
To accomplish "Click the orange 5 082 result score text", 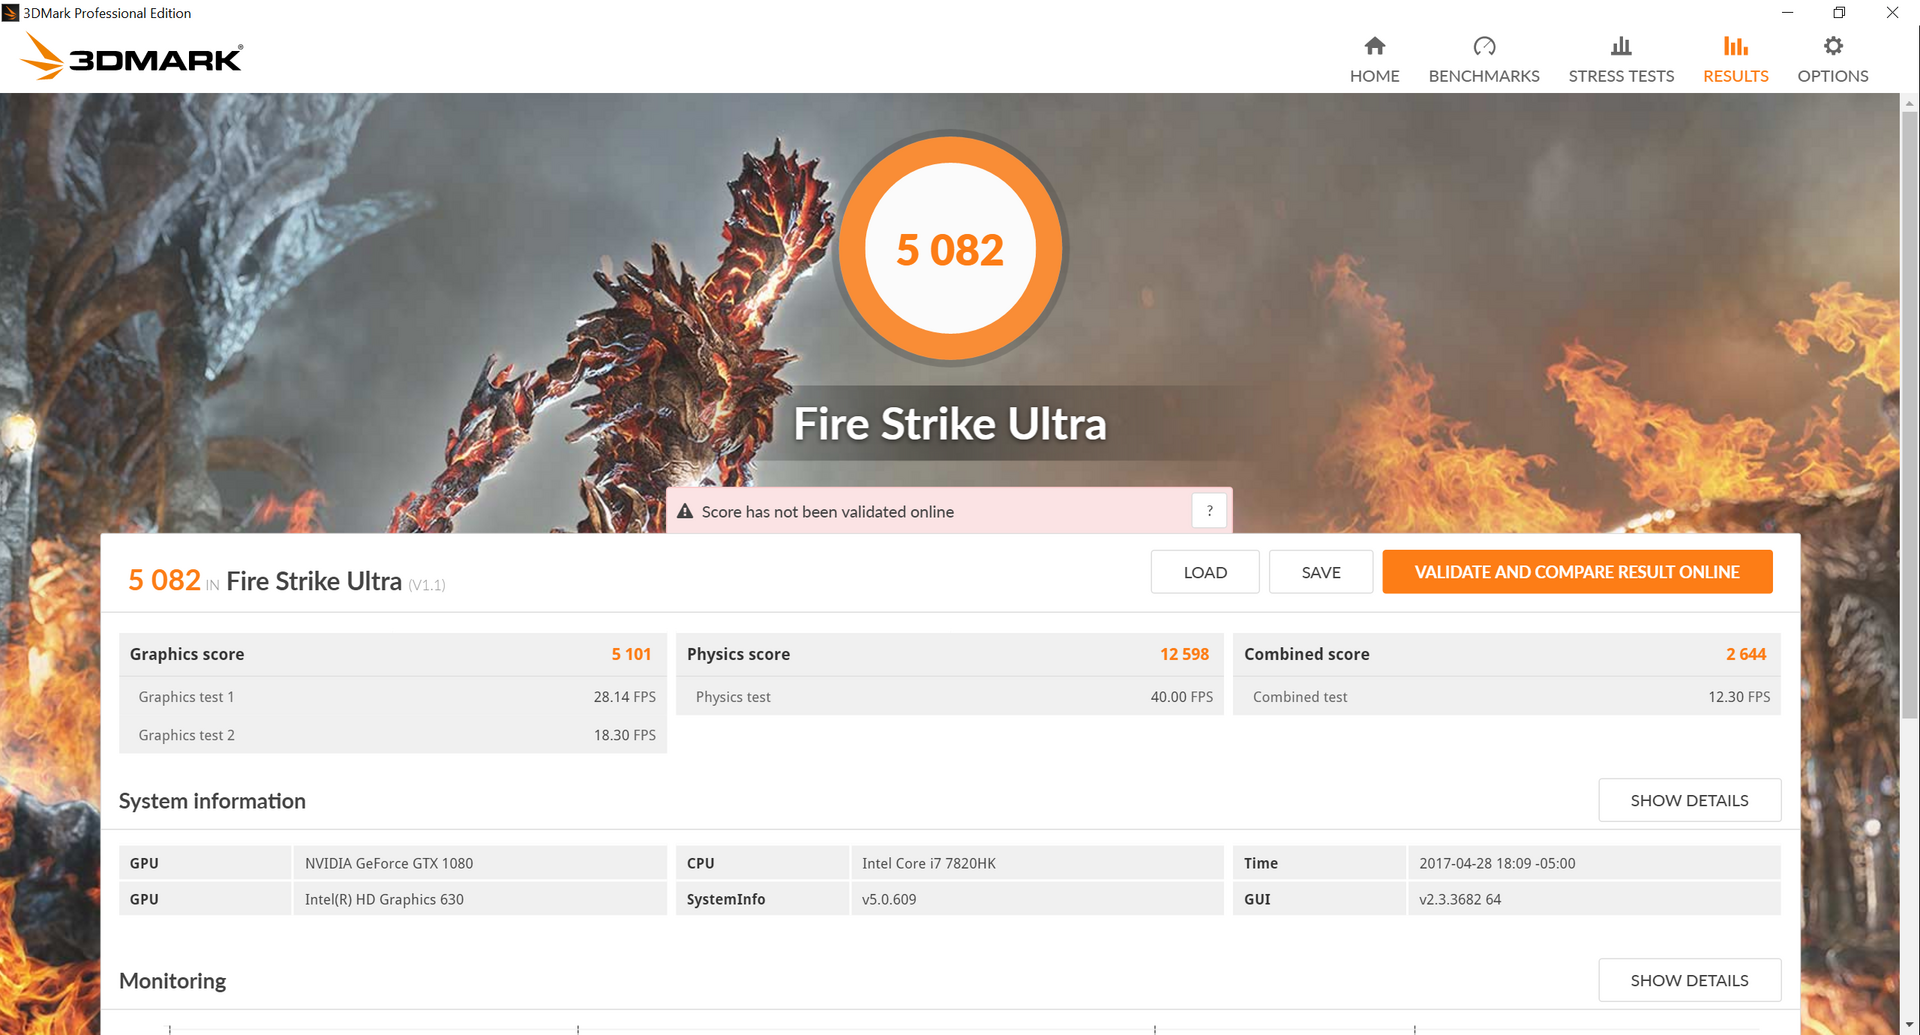I will (164, 580).
